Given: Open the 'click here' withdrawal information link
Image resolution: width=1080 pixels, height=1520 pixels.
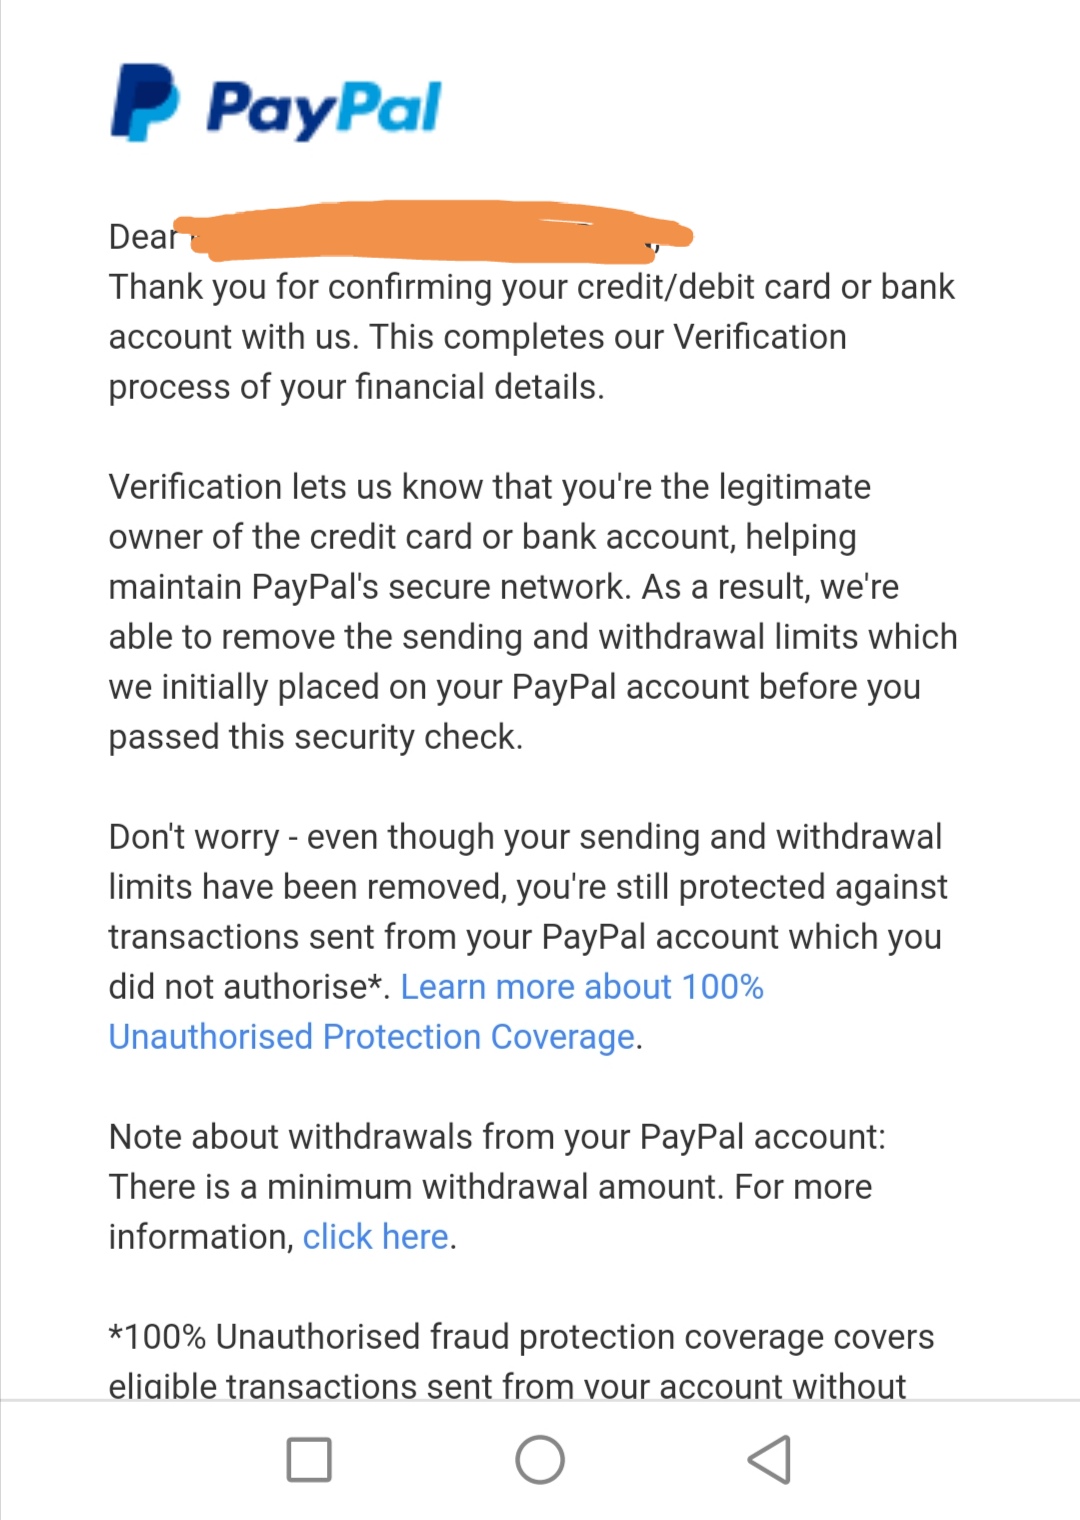Looking at the screenshot, I should [x=375, y=1237].
